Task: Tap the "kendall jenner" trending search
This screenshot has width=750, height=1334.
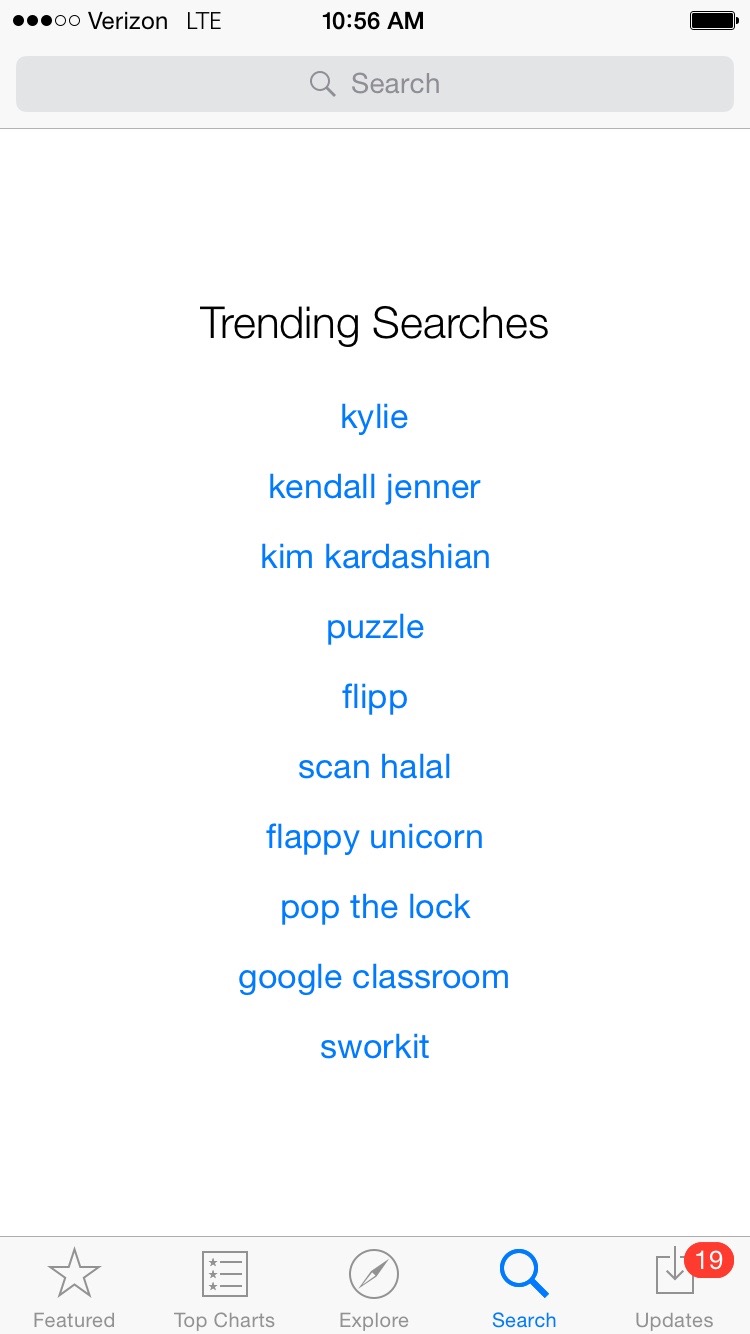Action: (374, 487)
